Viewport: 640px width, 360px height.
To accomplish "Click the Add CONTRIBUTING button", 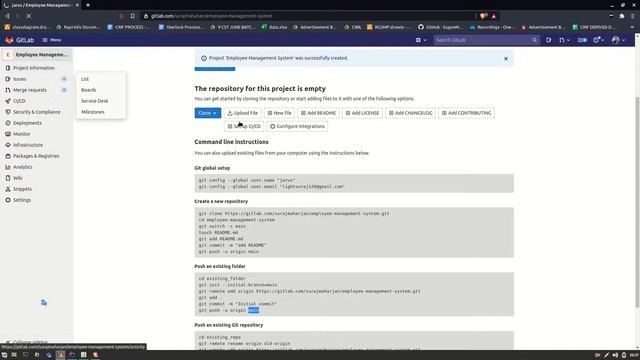I will click(466, 113).
